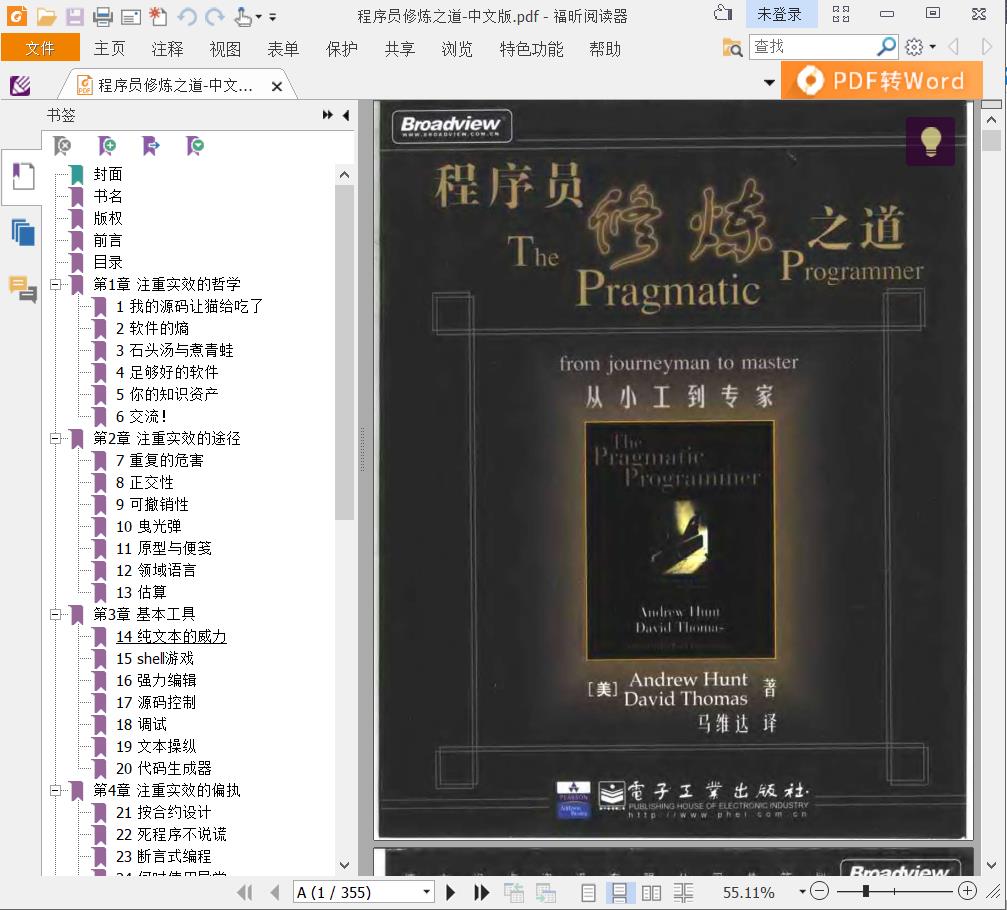This screenshot has height=910, width=1007.
Task: Click the document scrollbar up arrow
Action: tap(991, 120)
